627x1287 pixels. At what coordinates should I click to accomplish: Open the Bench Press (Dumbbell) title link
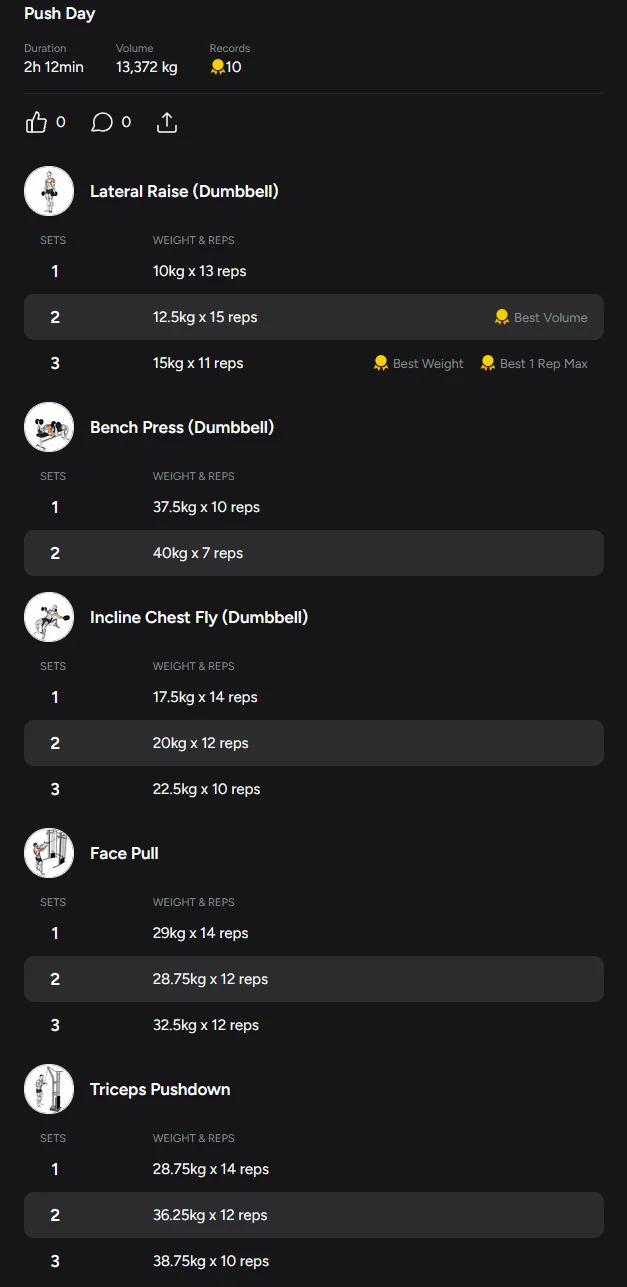tap(182, 427)
